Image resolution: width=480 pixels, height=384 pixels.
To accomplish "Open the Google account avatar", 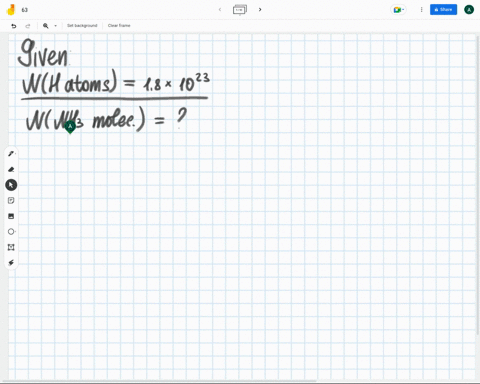I will click(469, 10).
